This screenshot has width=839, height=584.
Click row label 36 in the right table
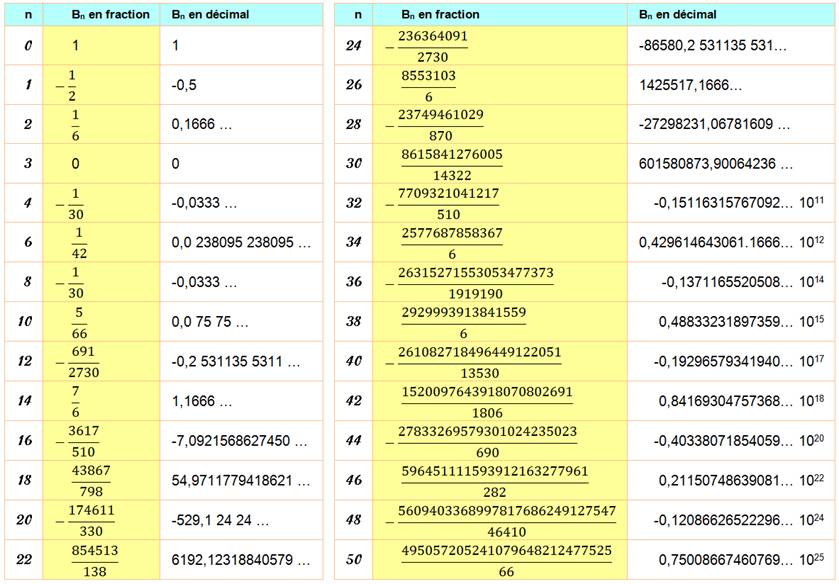pos(354,283)
